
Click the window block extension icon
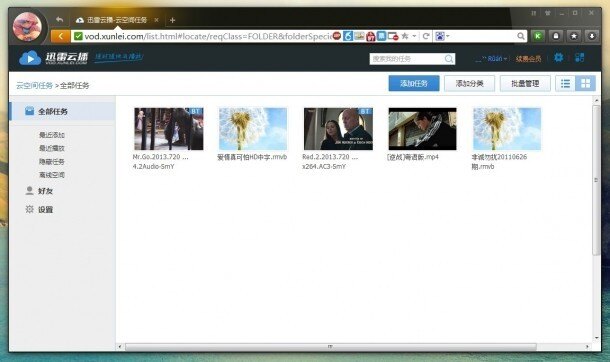(x=393, y=36)
